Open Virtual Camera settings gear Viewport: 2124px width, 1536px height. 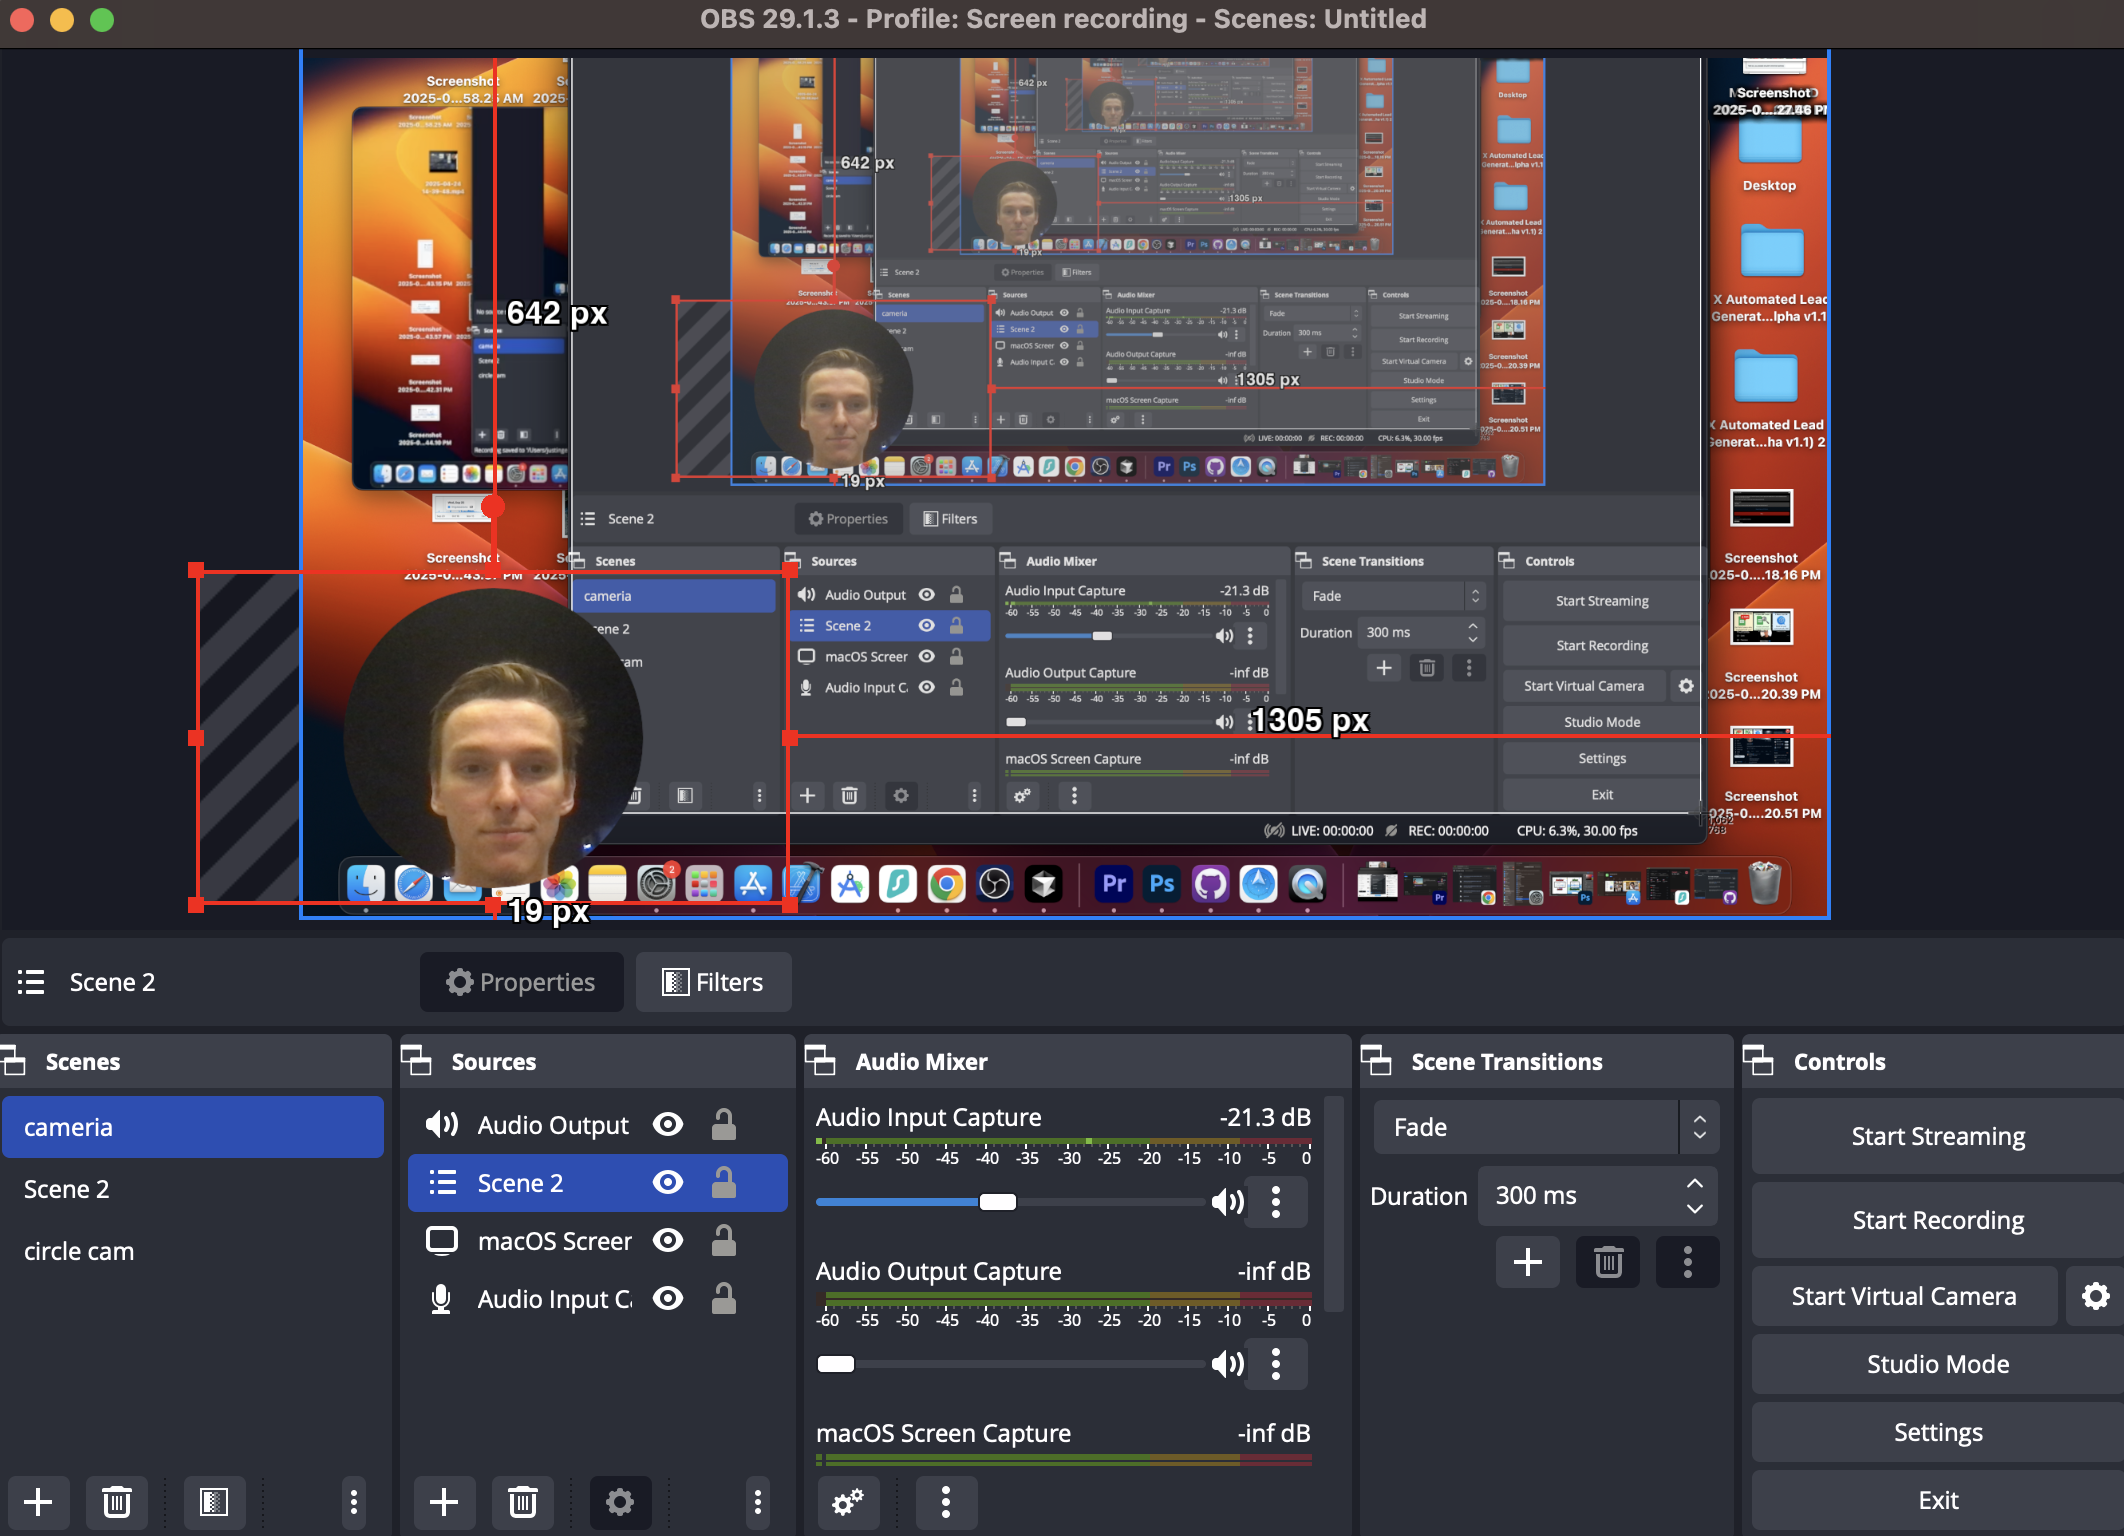click(2095, 1296)
